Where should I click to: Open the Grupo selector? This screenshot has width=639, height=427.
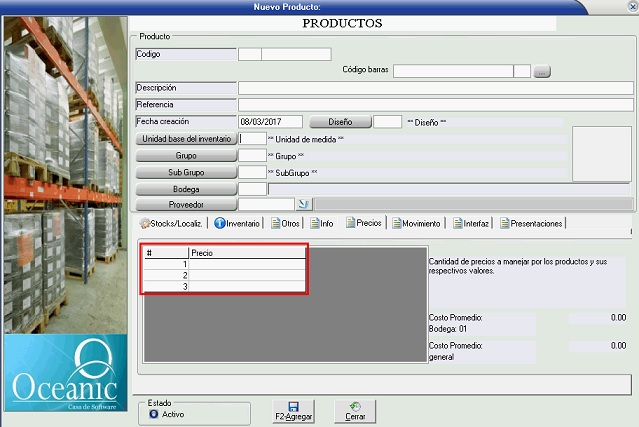click(186, 156)
